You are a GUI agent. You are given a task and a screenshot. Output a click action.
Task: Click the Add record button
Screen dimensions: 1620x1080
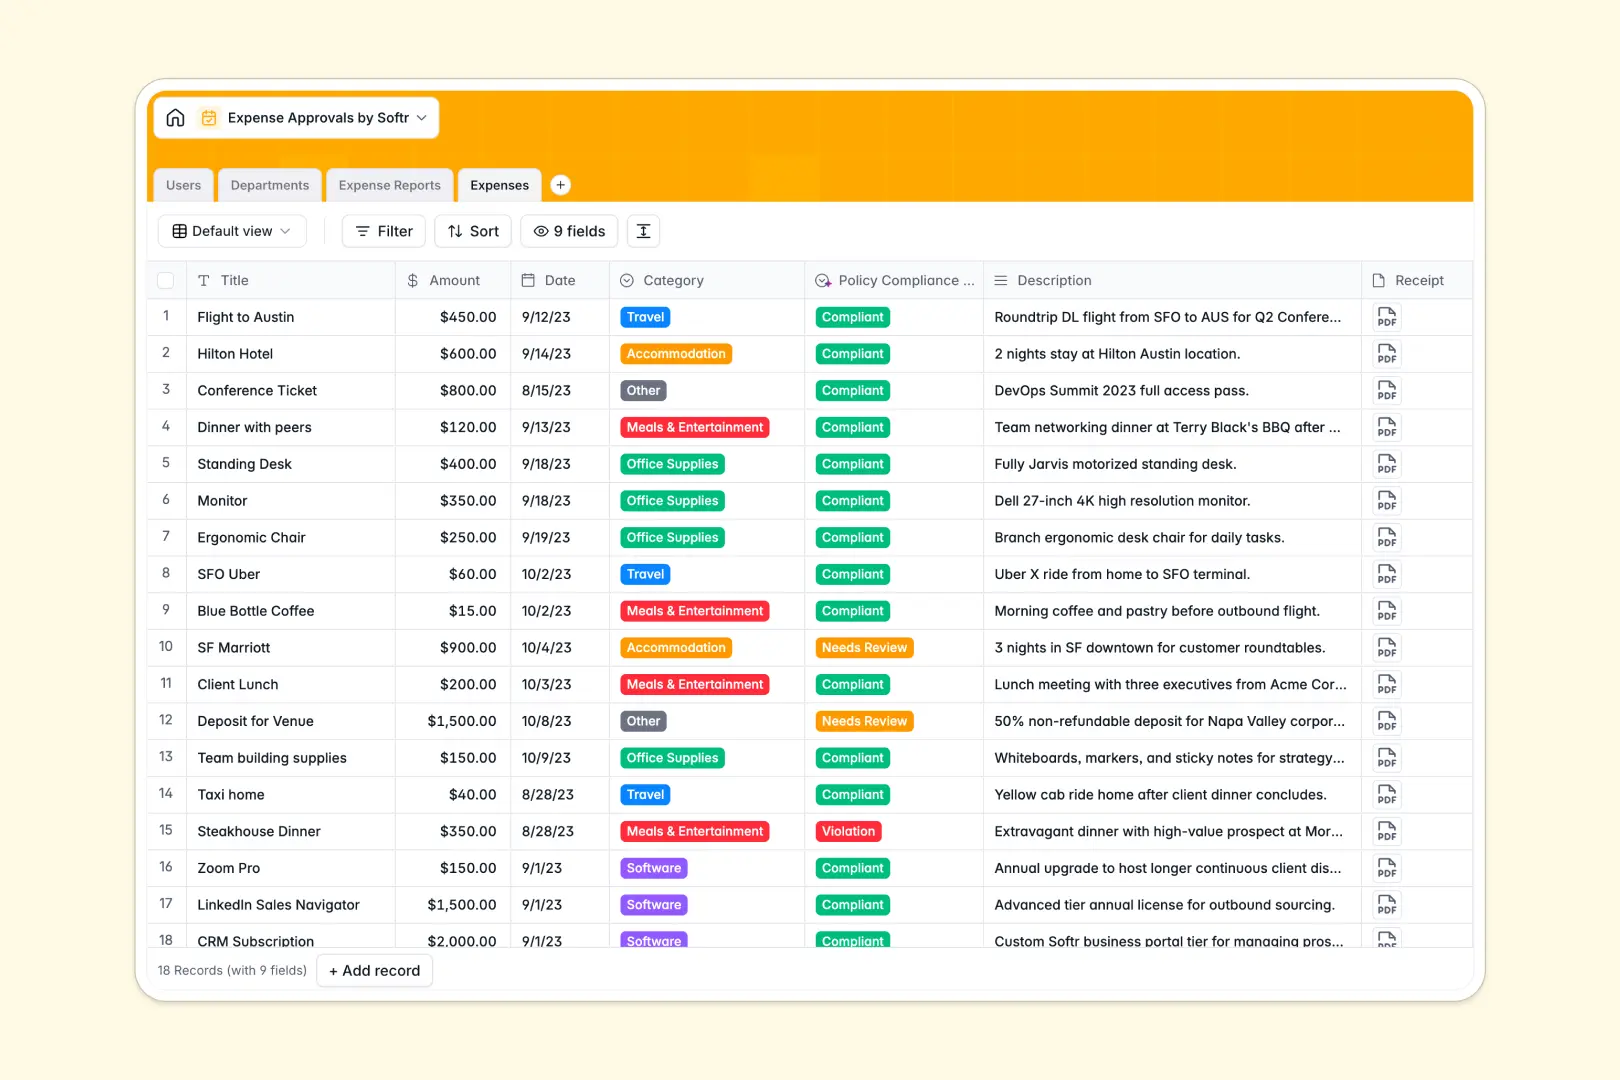374,970
